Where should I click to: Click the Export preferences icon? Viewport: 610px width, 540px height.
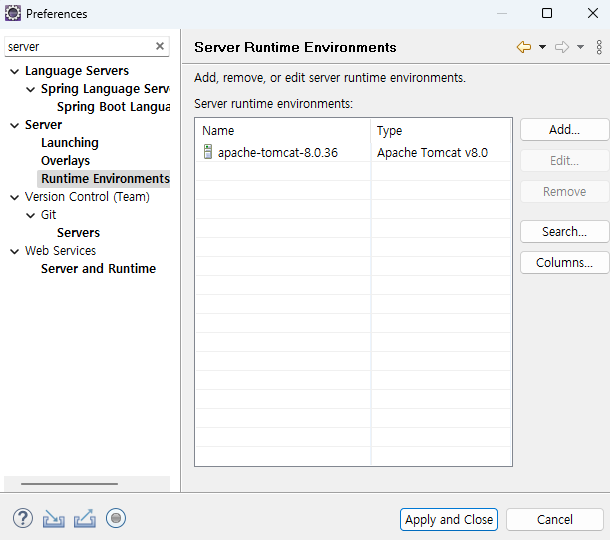tap(85, 519)
